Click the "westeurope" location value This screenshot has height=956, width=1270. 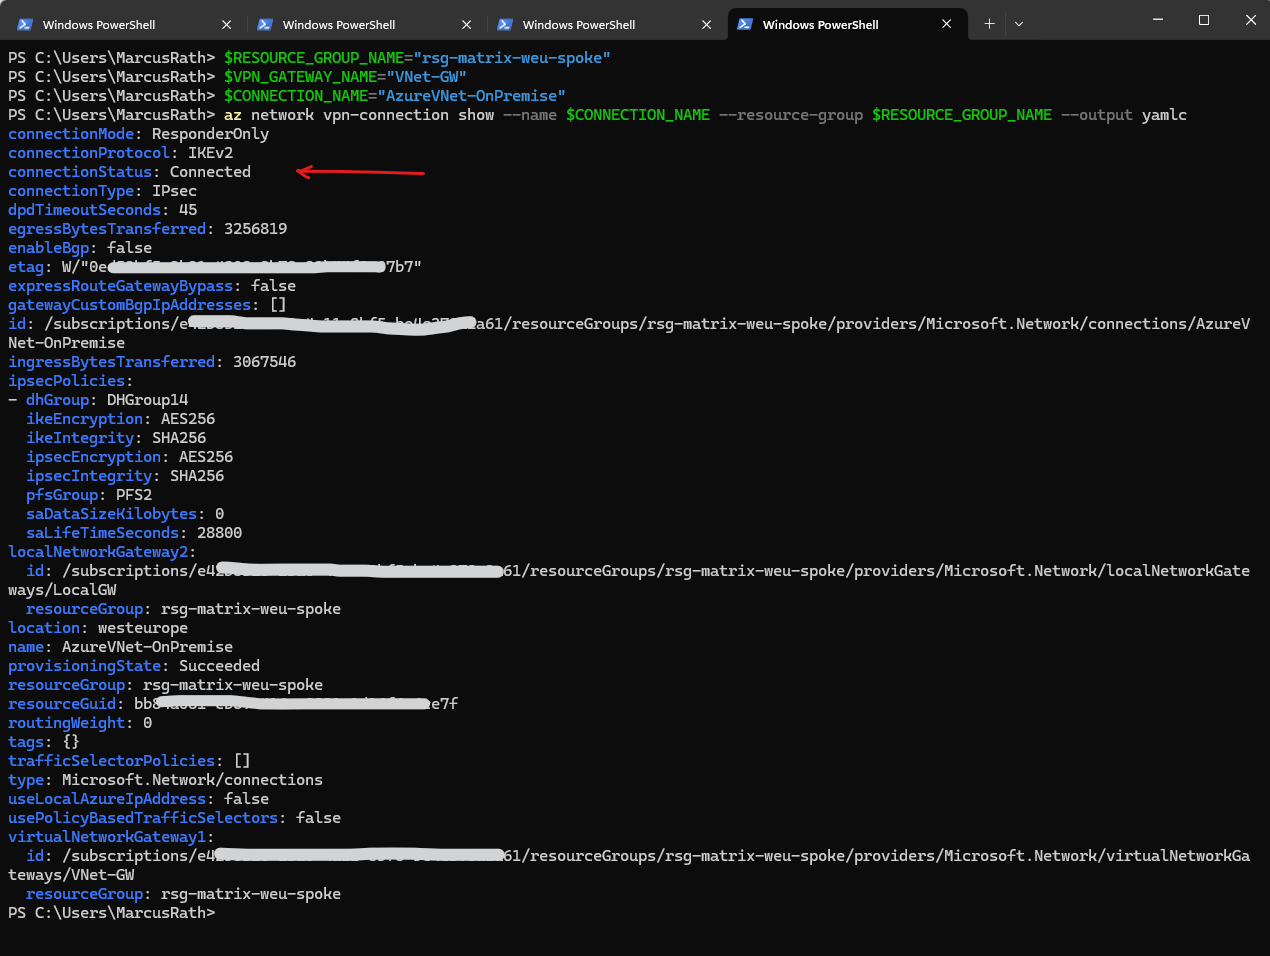pos(143,628)
